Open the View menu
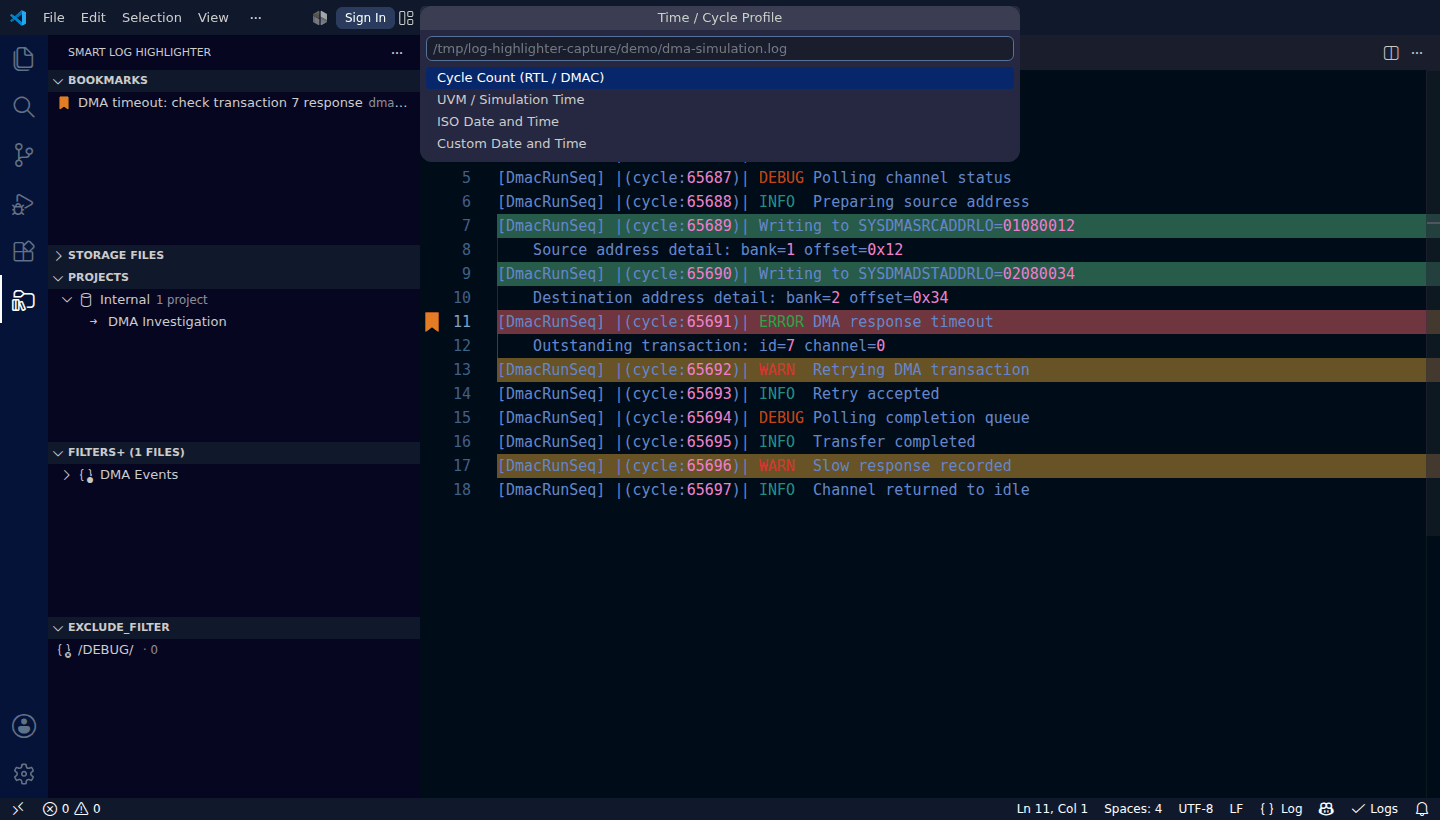This screenshot has width=1440, height=820. coord(213,17)
